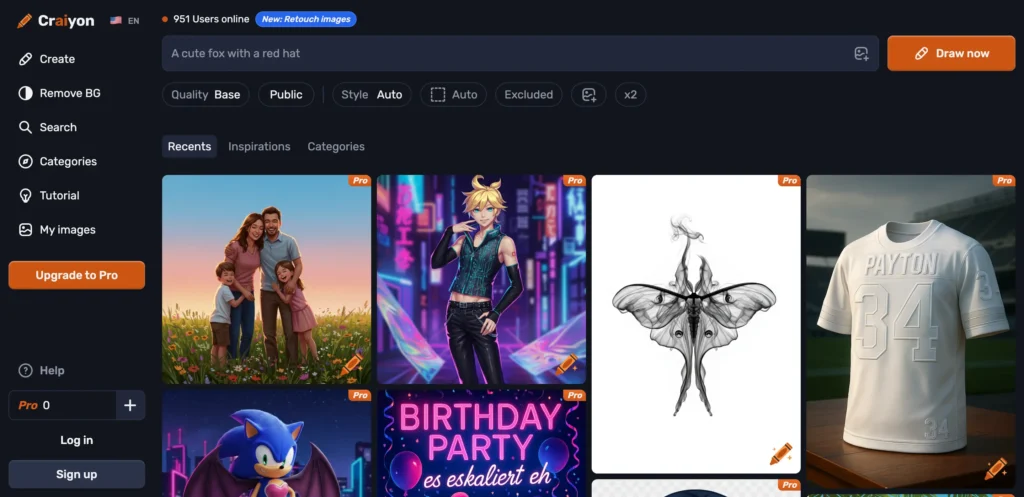Image resolution: width=1024 pixels, height=497 pixels.
Task: Click the pencil icon on Payton jersey image
Action: click(995, 468)
